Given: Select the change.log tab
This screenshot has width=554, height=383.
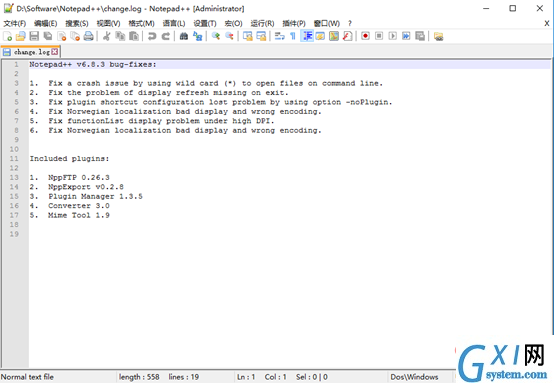Looking at the screenshot, I should (x=31, y=52).
